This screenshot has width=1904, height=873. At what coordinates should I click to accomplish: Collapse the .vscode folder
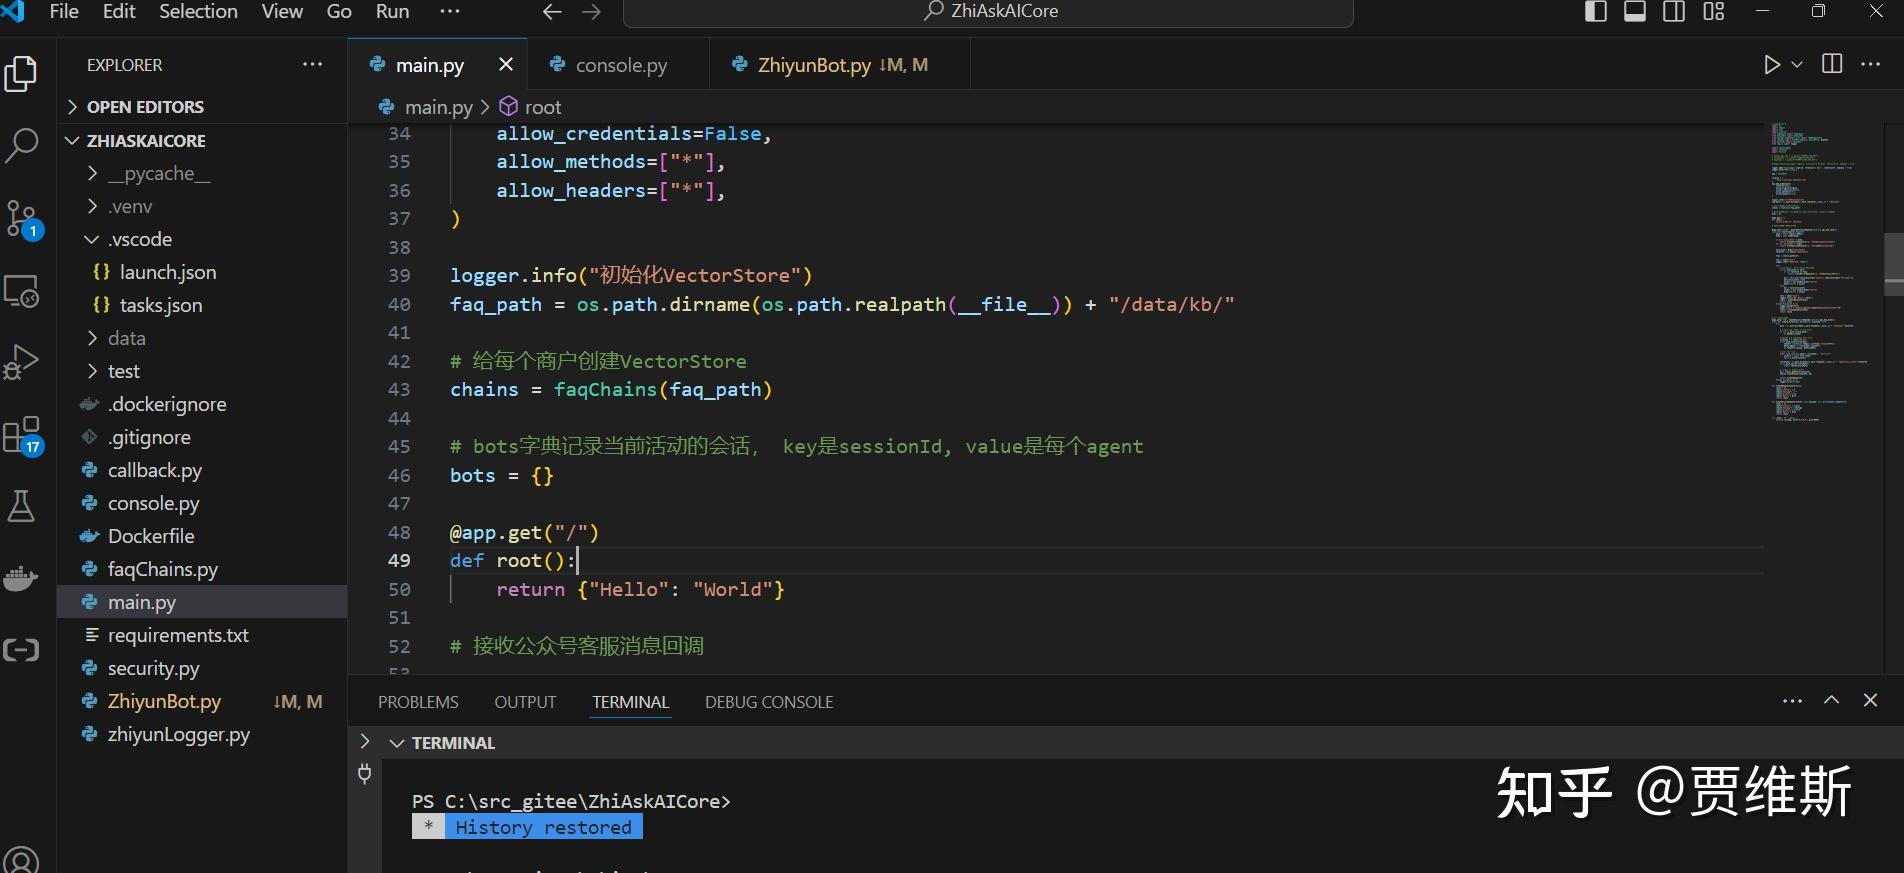202,239
